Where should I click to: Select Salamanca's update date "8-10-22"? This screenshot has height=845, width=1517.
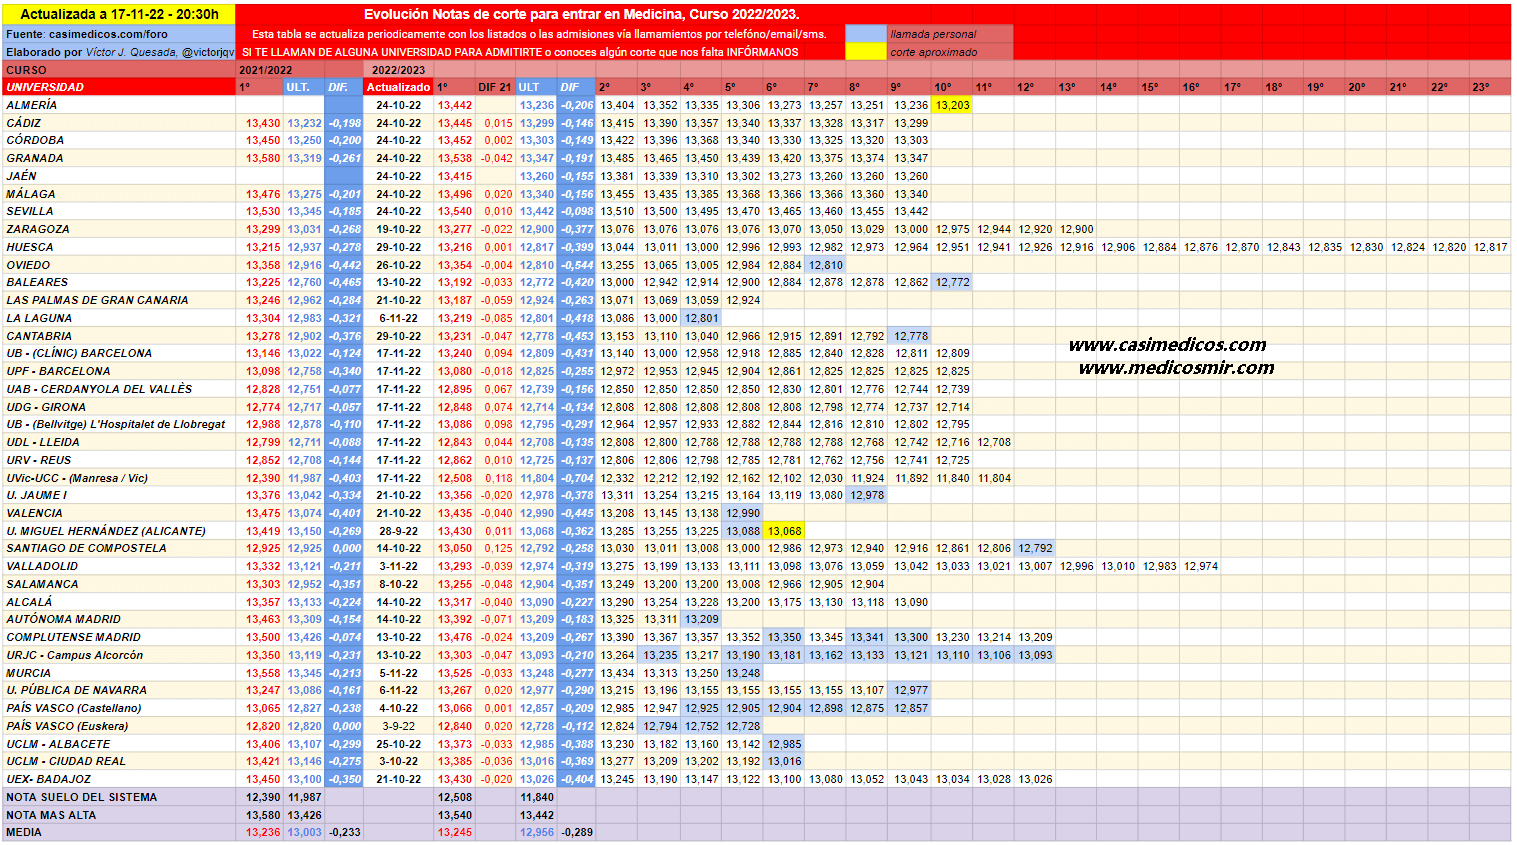[x=398, y=584]
